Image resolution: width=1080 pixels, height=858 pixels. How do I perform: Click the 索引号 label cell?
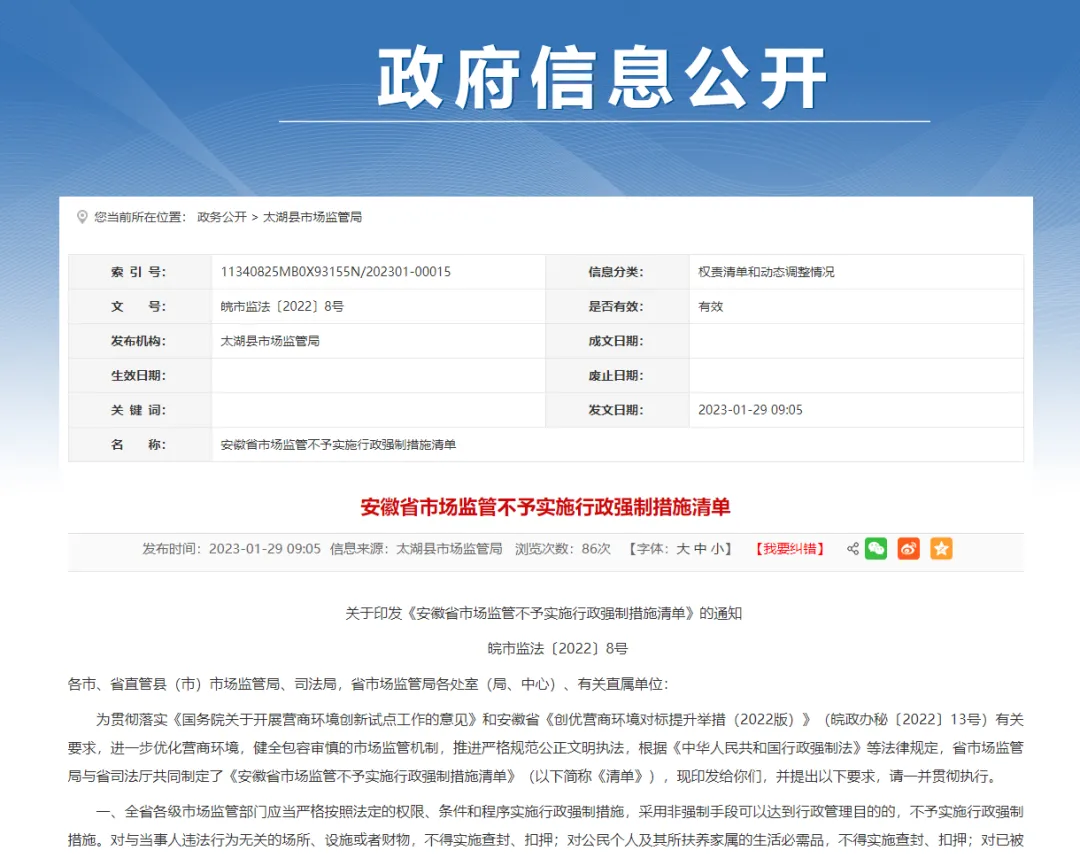[140, 272]
